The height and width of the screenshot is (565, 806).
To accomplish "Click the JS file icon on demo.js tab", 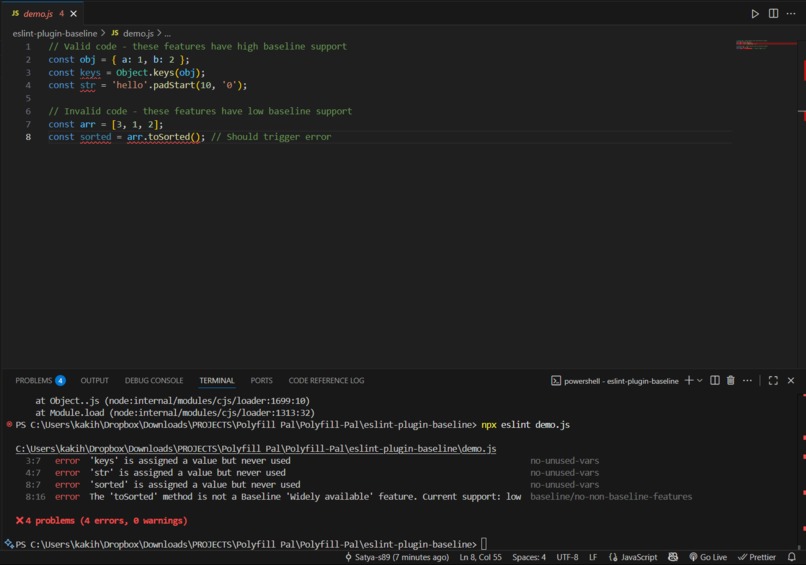I will point(15,14).
